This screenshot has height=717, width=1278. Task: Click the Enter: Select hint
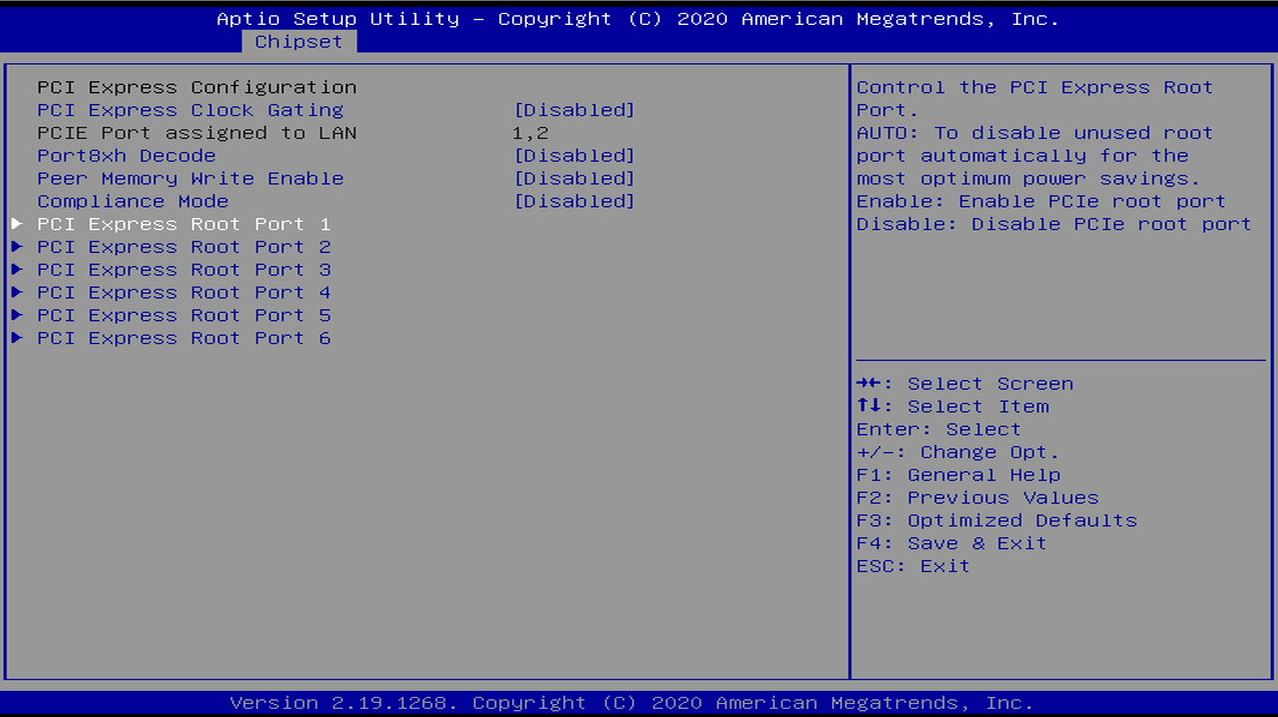coord(939,430)
